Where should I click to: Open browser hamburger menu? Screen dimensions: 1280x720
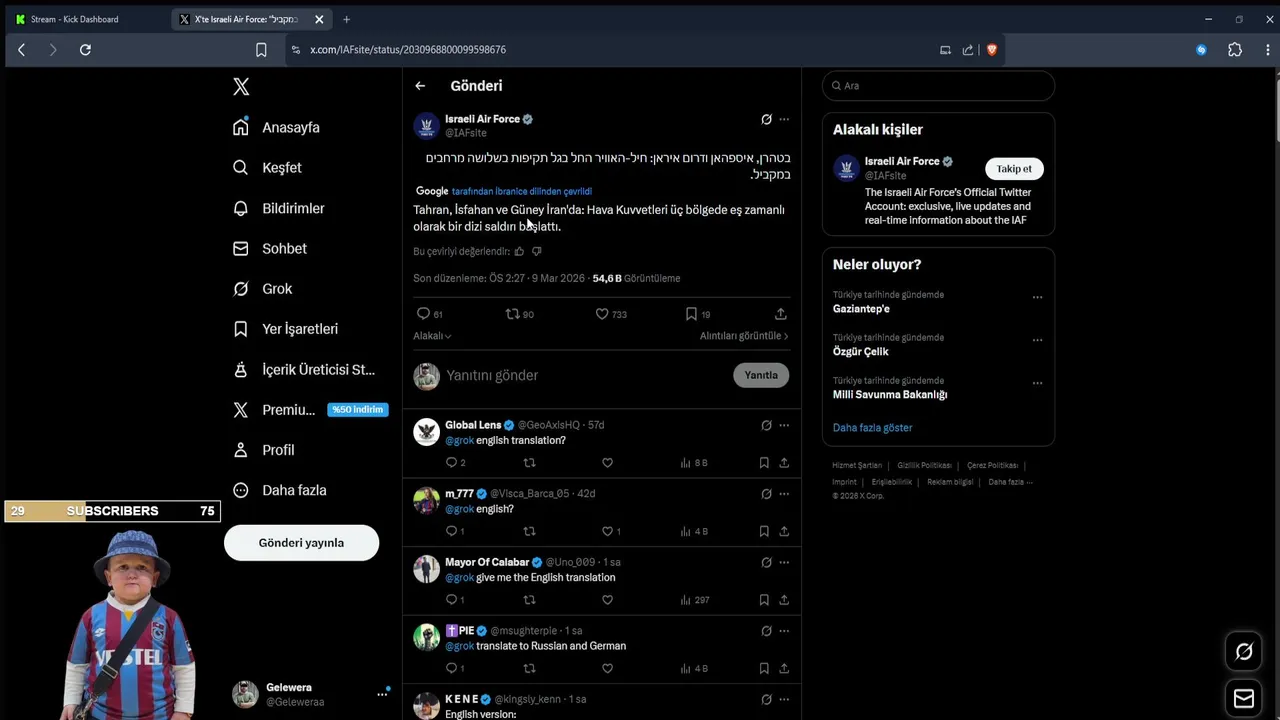tap(1267, 50)
